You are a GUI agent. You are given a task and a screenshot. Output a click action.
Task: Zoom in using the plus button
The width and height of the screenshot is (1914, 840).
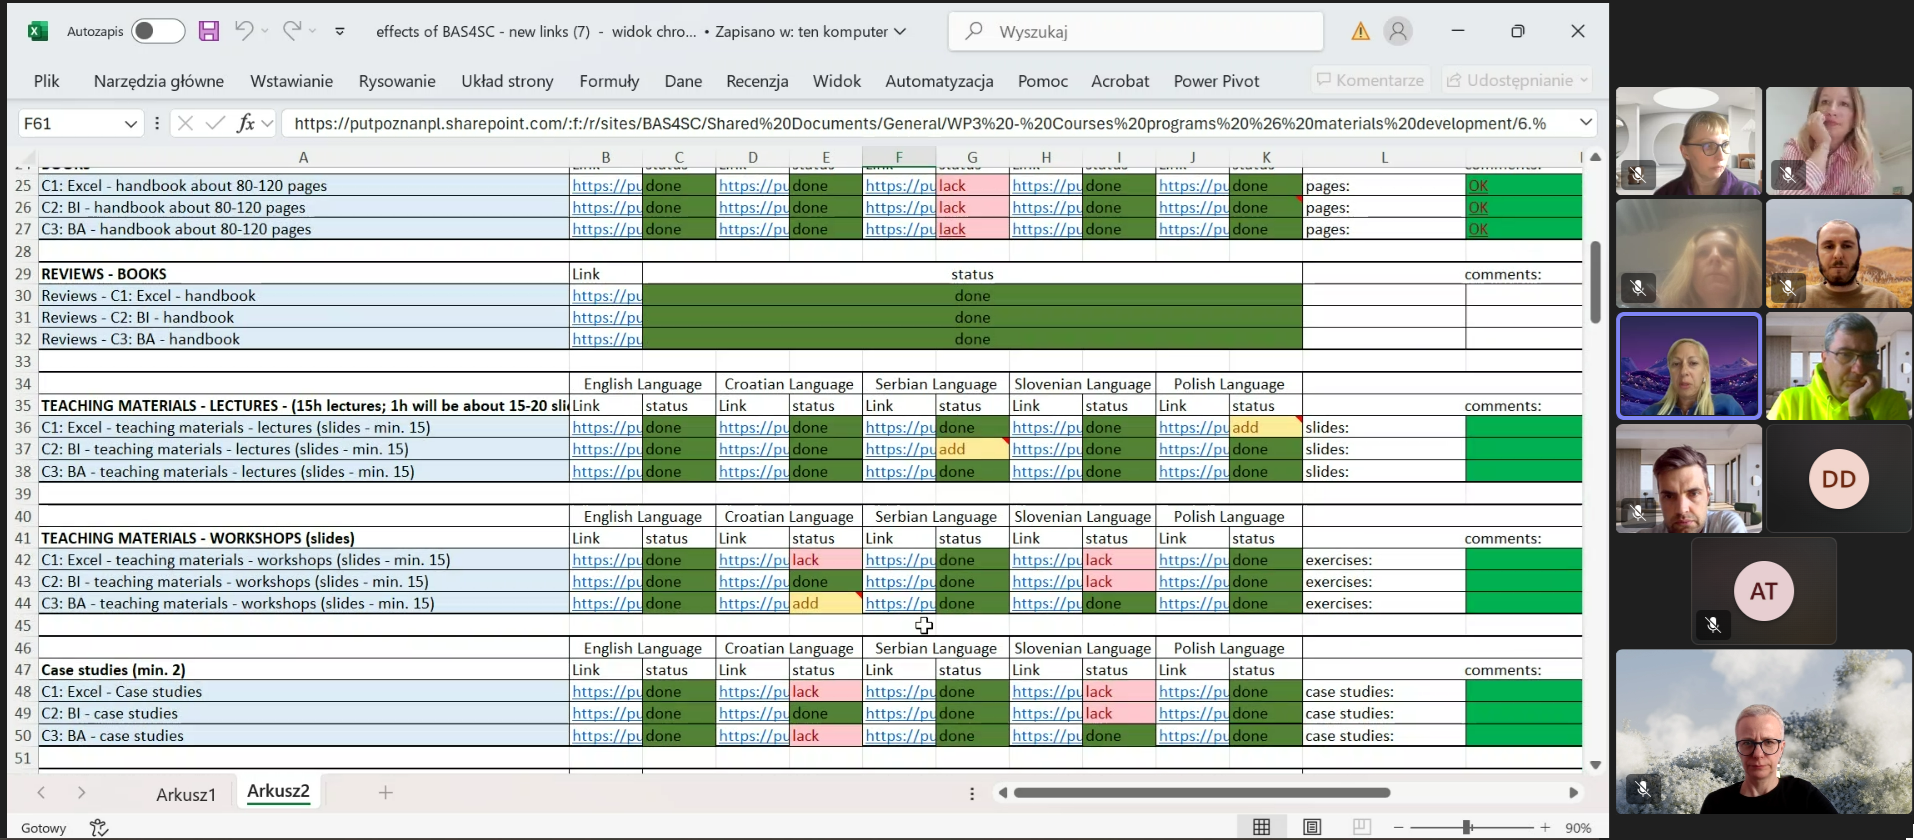click(x=1545, y=827)
